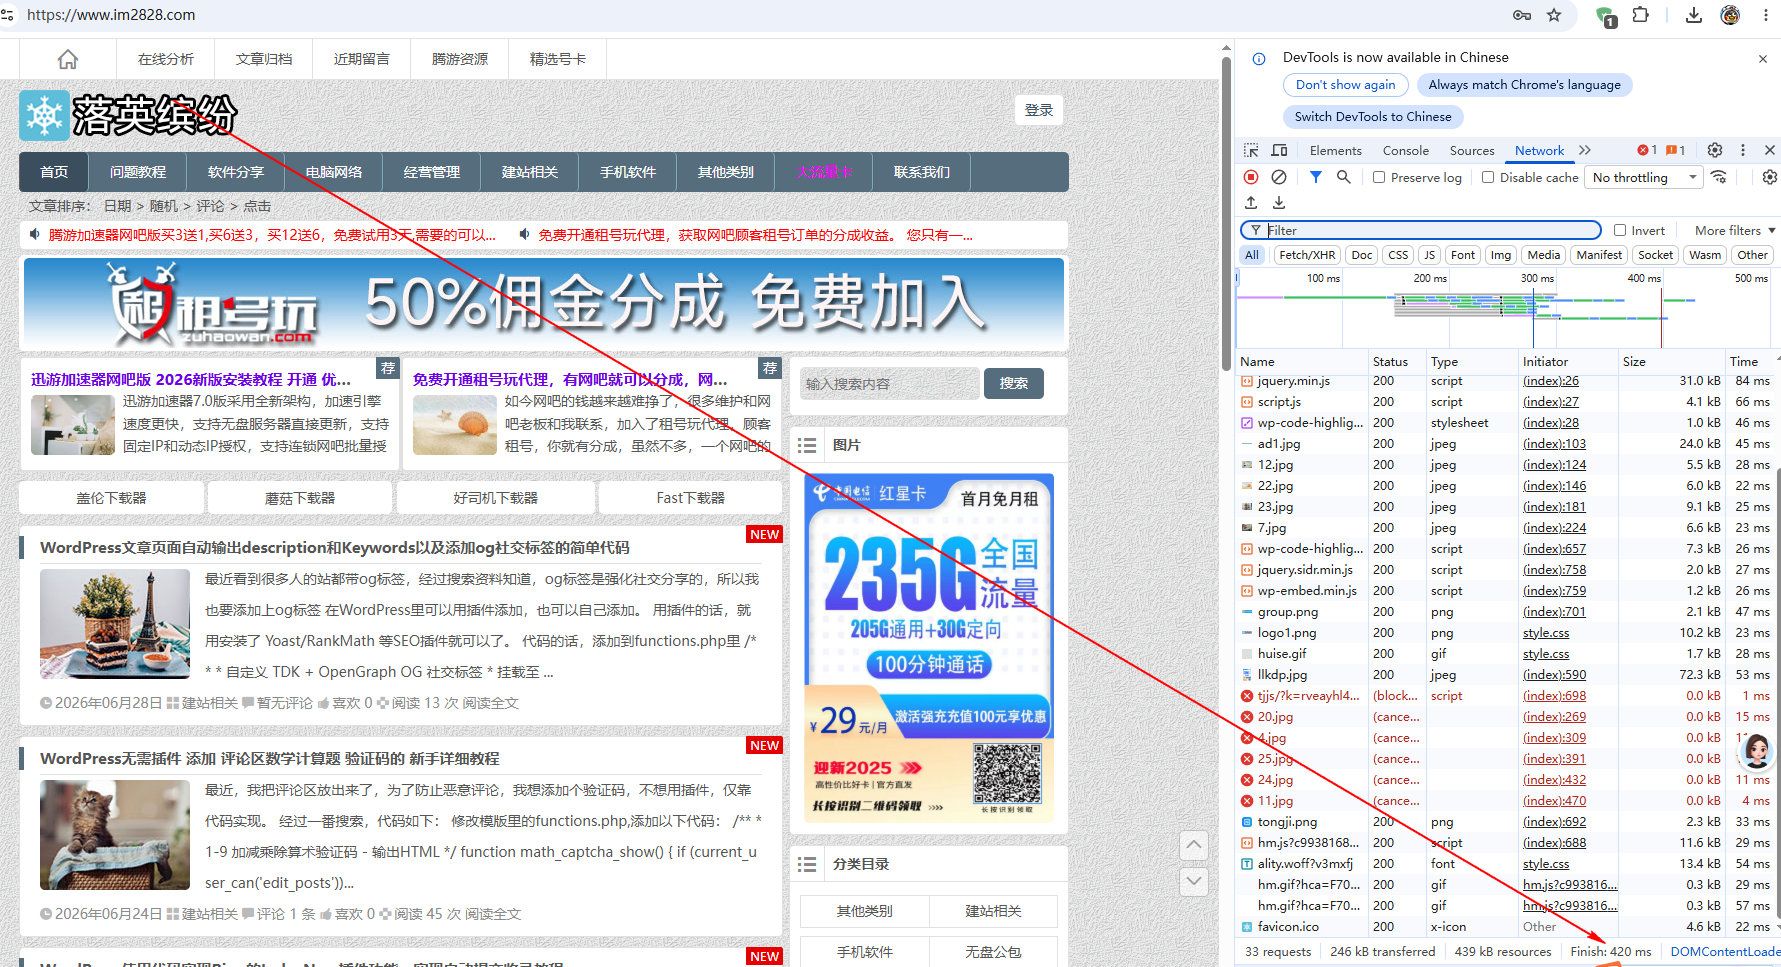
Task: Toggle the network filter funnel icon
Action: (x=1316, y=177)
